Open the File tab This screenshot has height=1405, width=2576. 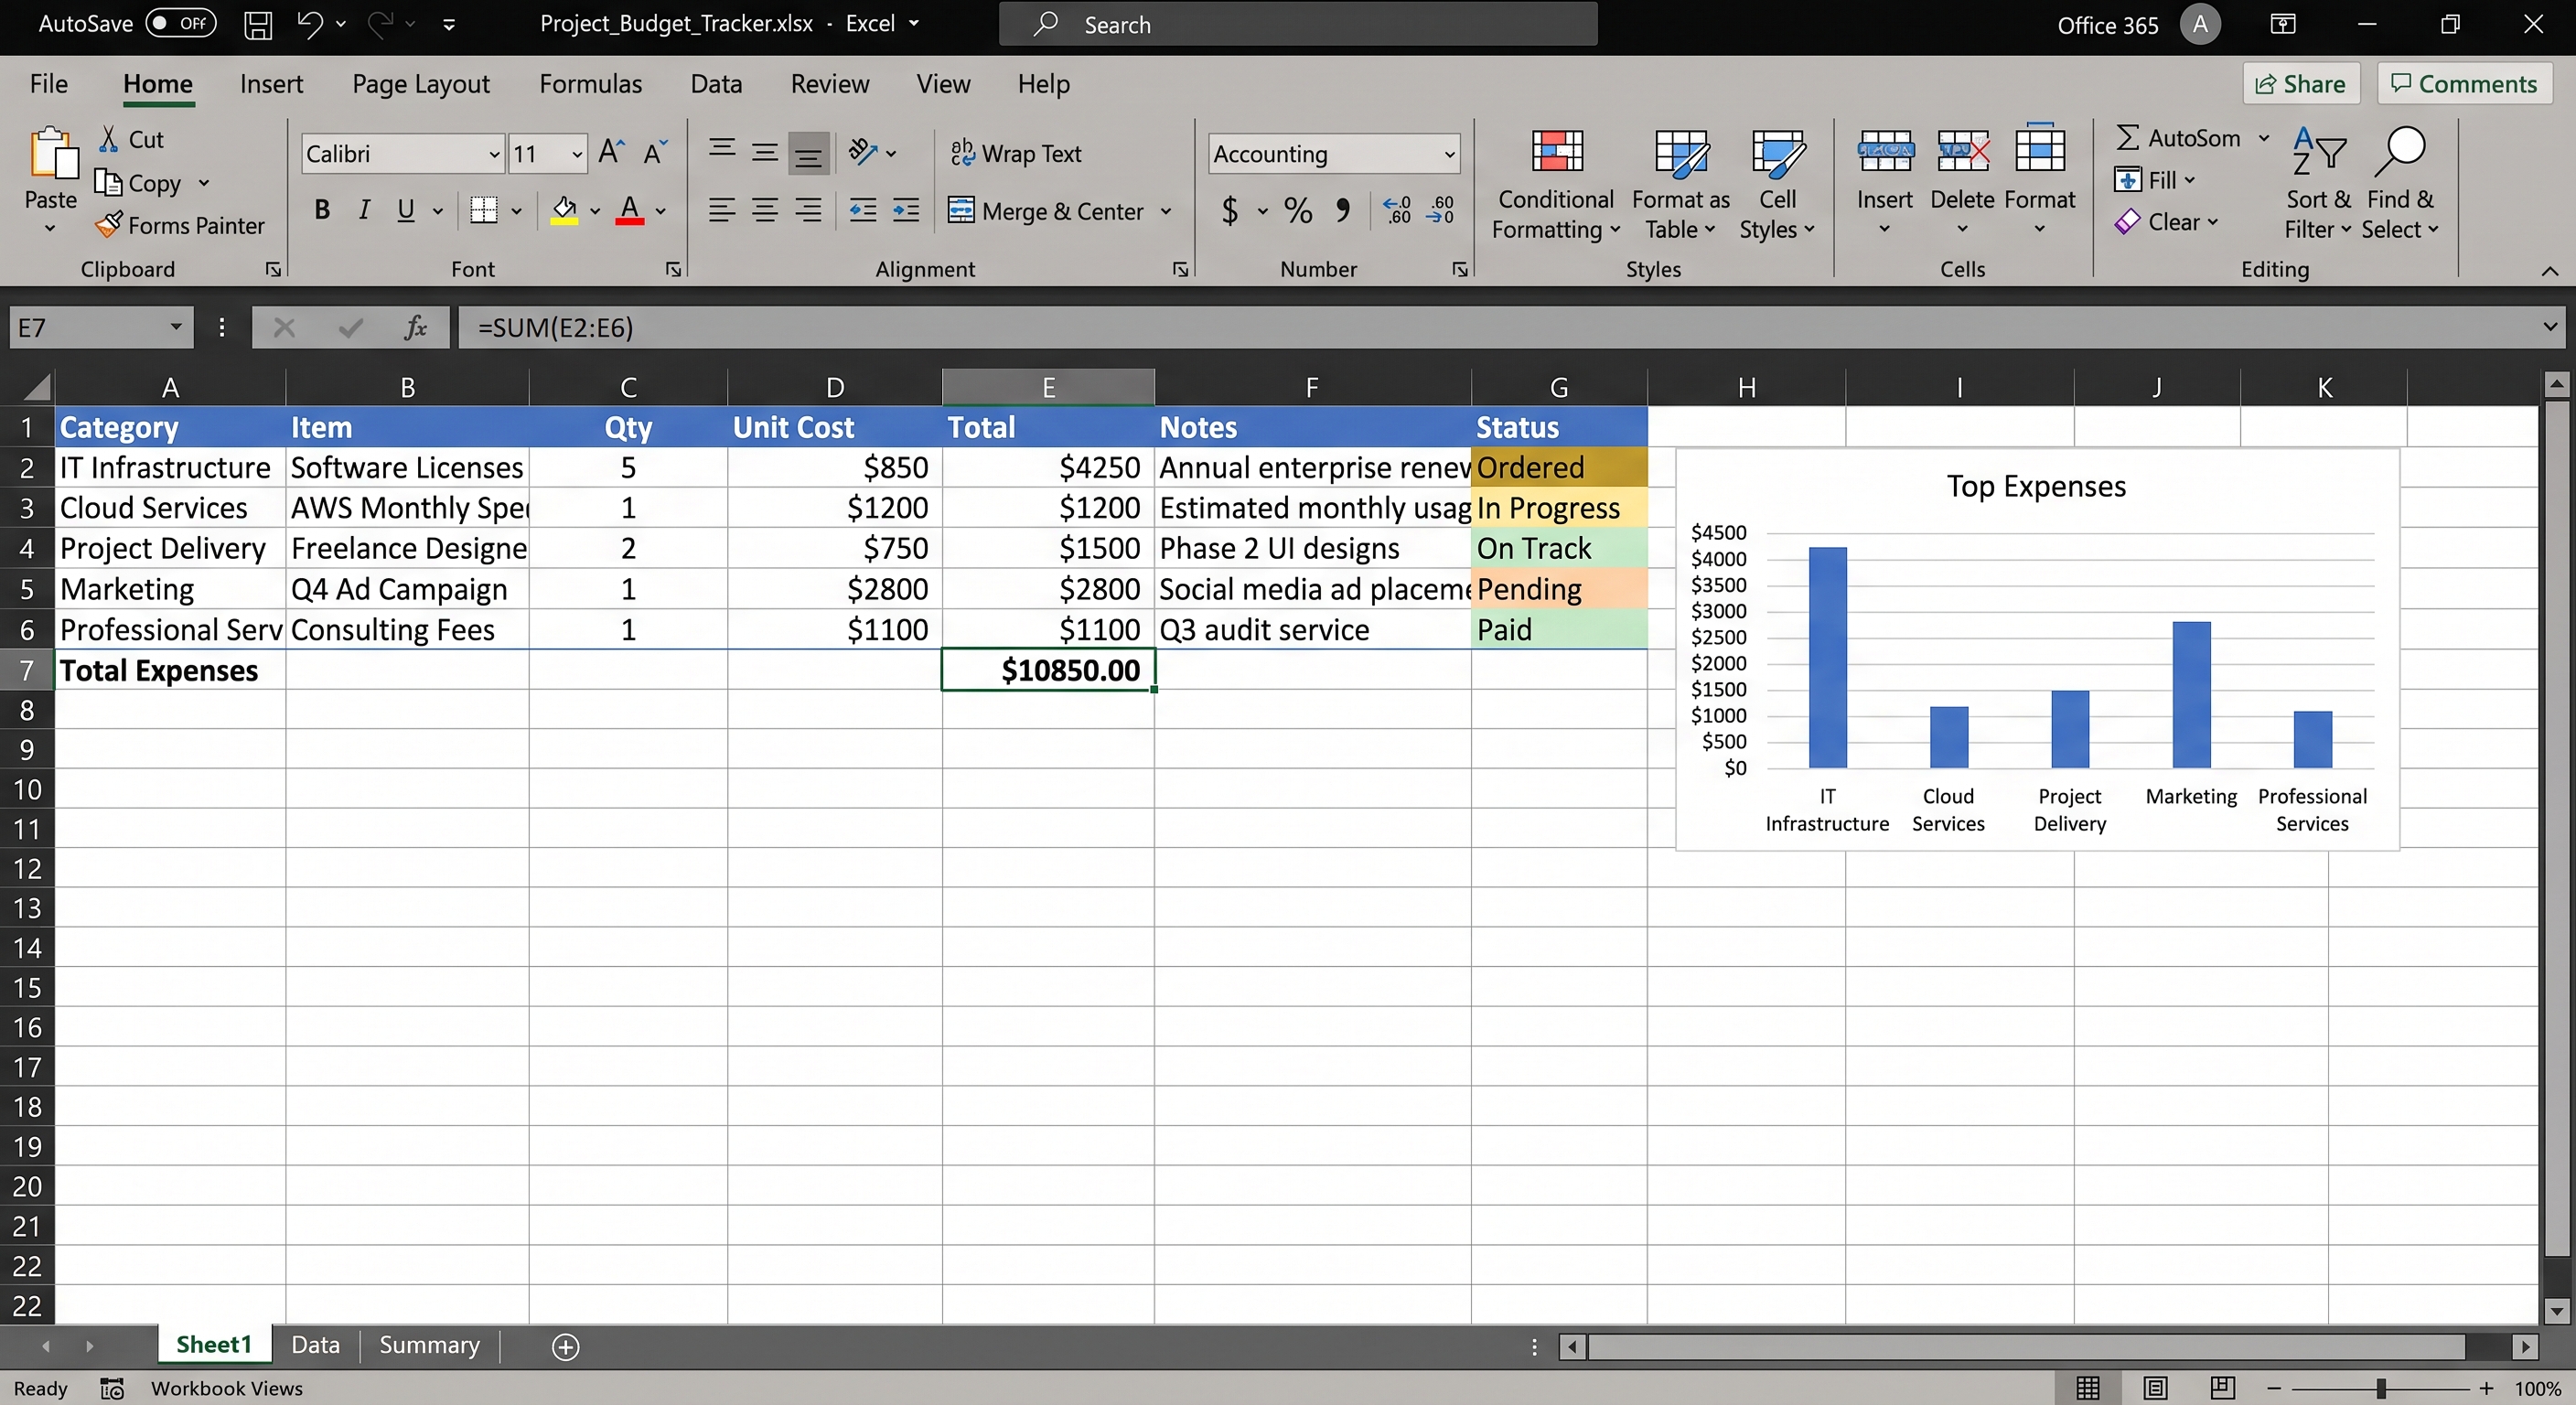click(49, 84)
